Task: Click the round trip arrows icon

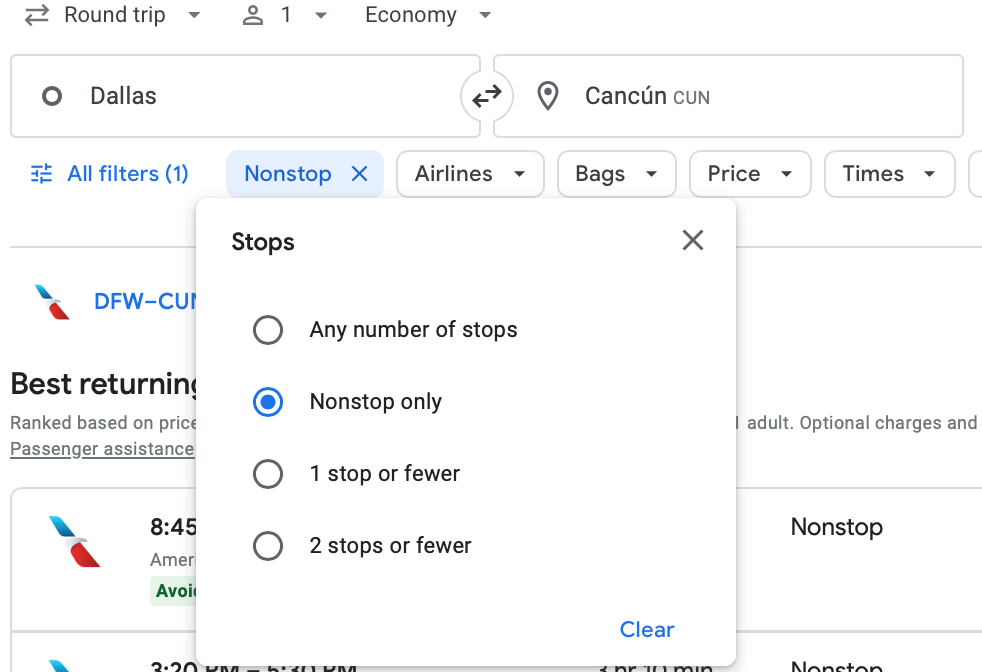Action: 37,16
